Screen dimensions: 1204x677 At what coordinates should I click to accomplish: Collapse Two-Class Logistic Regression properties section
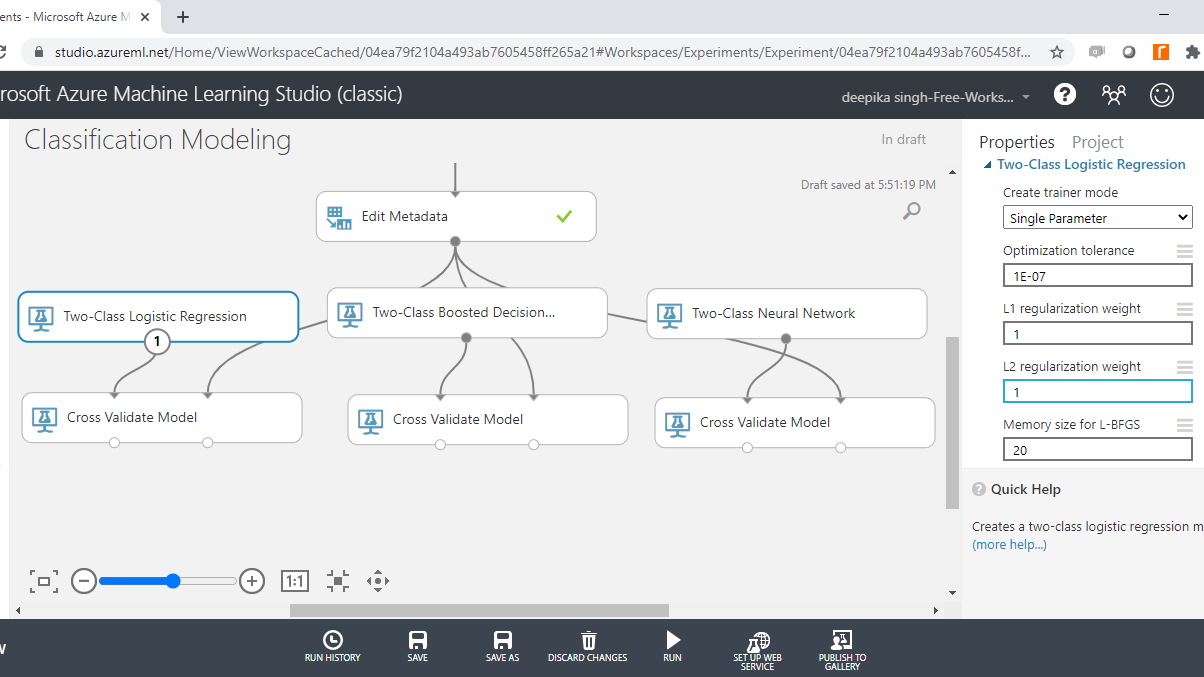coord(988,165)
